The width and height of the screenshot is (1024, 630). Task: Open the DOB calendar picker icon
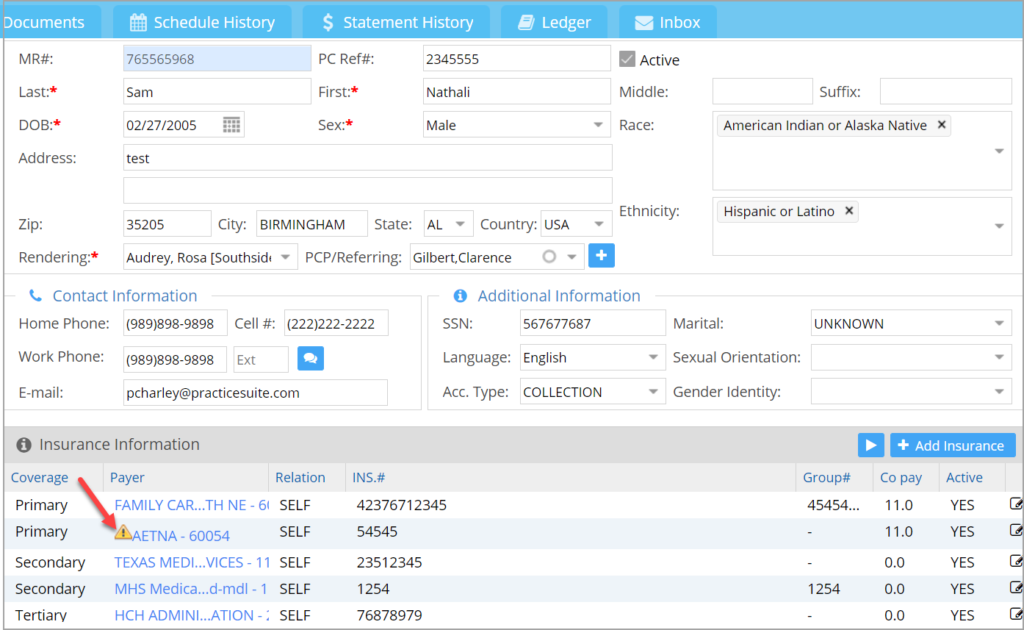[x=231, y=125]
